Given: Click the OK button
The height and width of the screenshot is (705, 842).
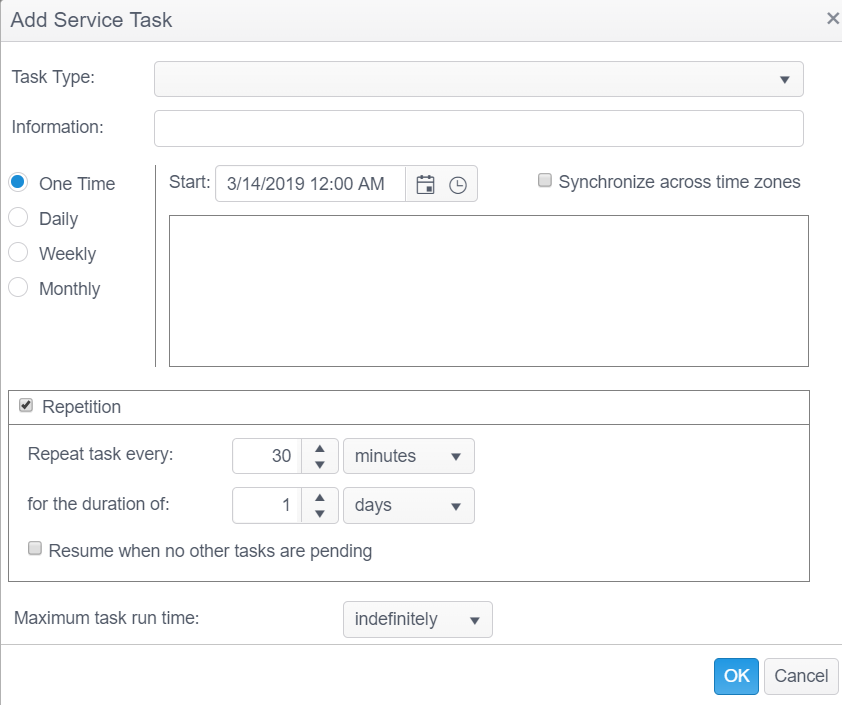Looking at the screenshot, I should tap(736, 676).
